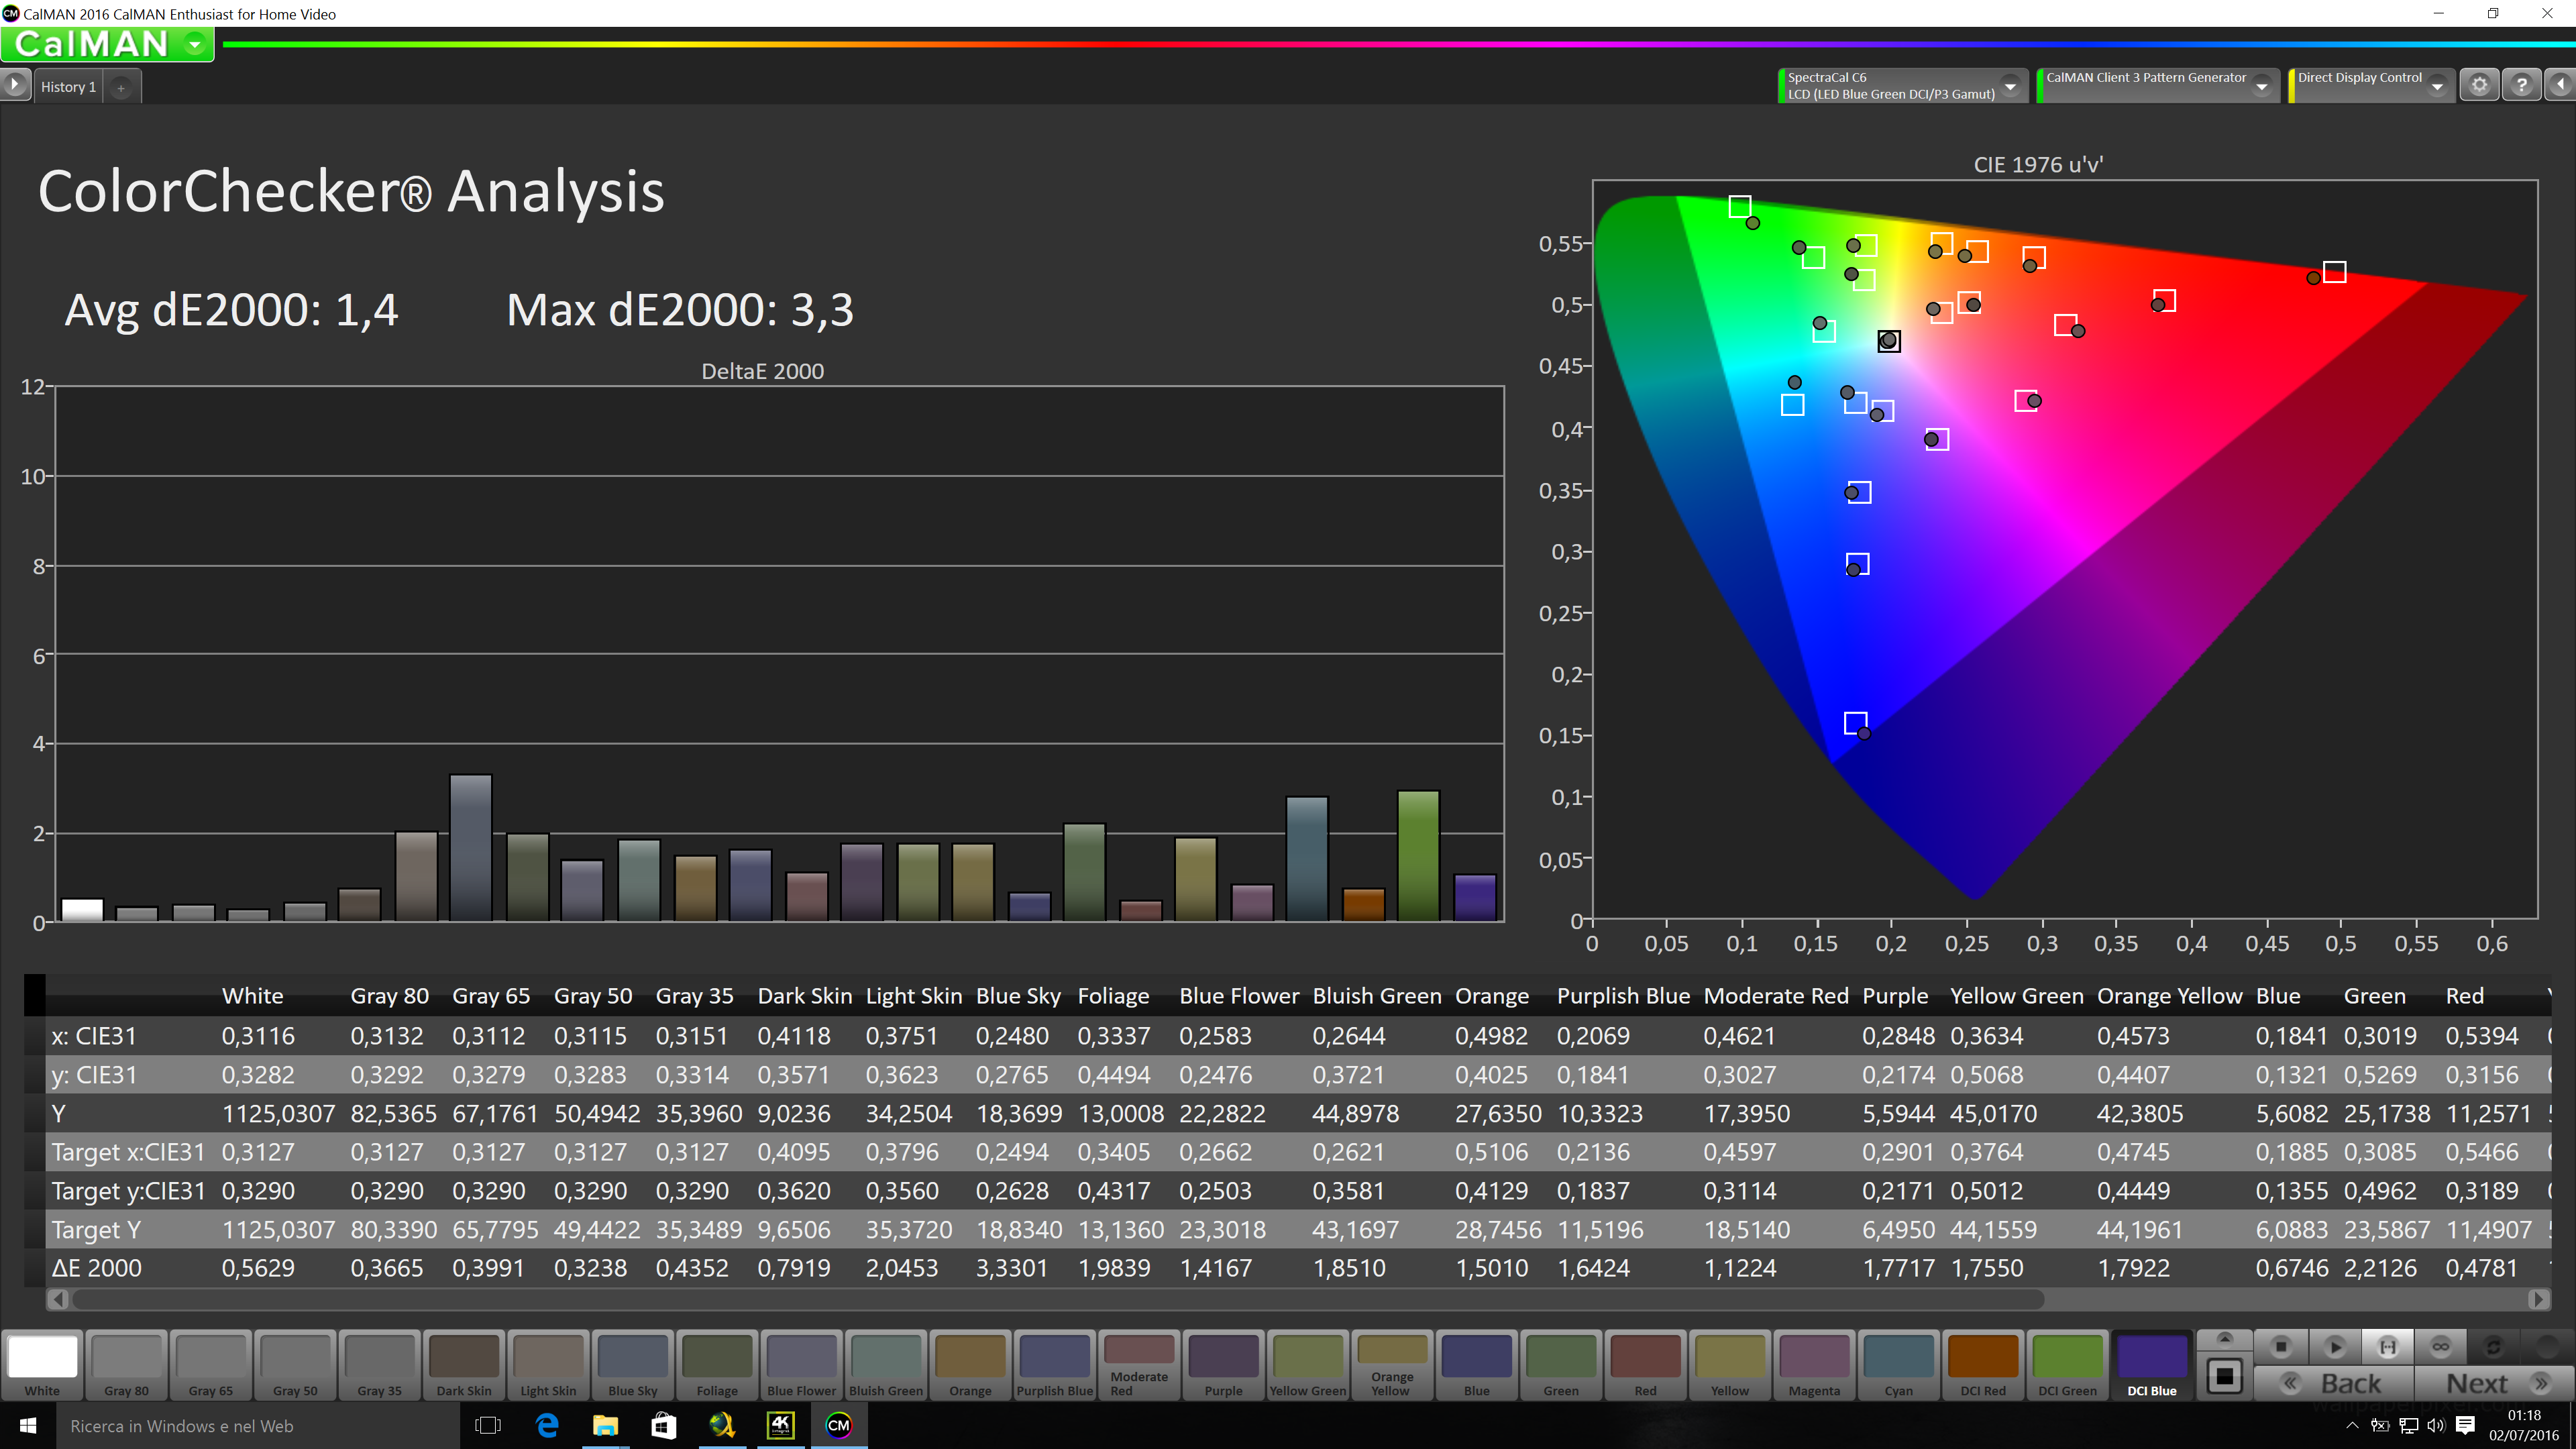
Task: Open the Windows Store taskbar icon
Action: tap(663, 1425)
